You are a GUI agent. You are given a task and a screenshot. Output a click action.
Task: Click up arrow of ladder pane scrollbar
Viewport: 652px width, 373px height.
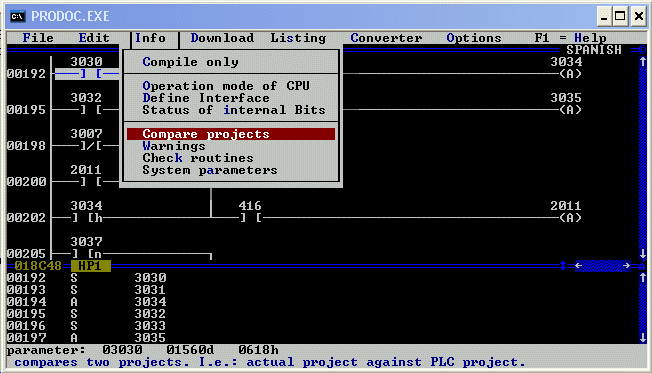643,62
